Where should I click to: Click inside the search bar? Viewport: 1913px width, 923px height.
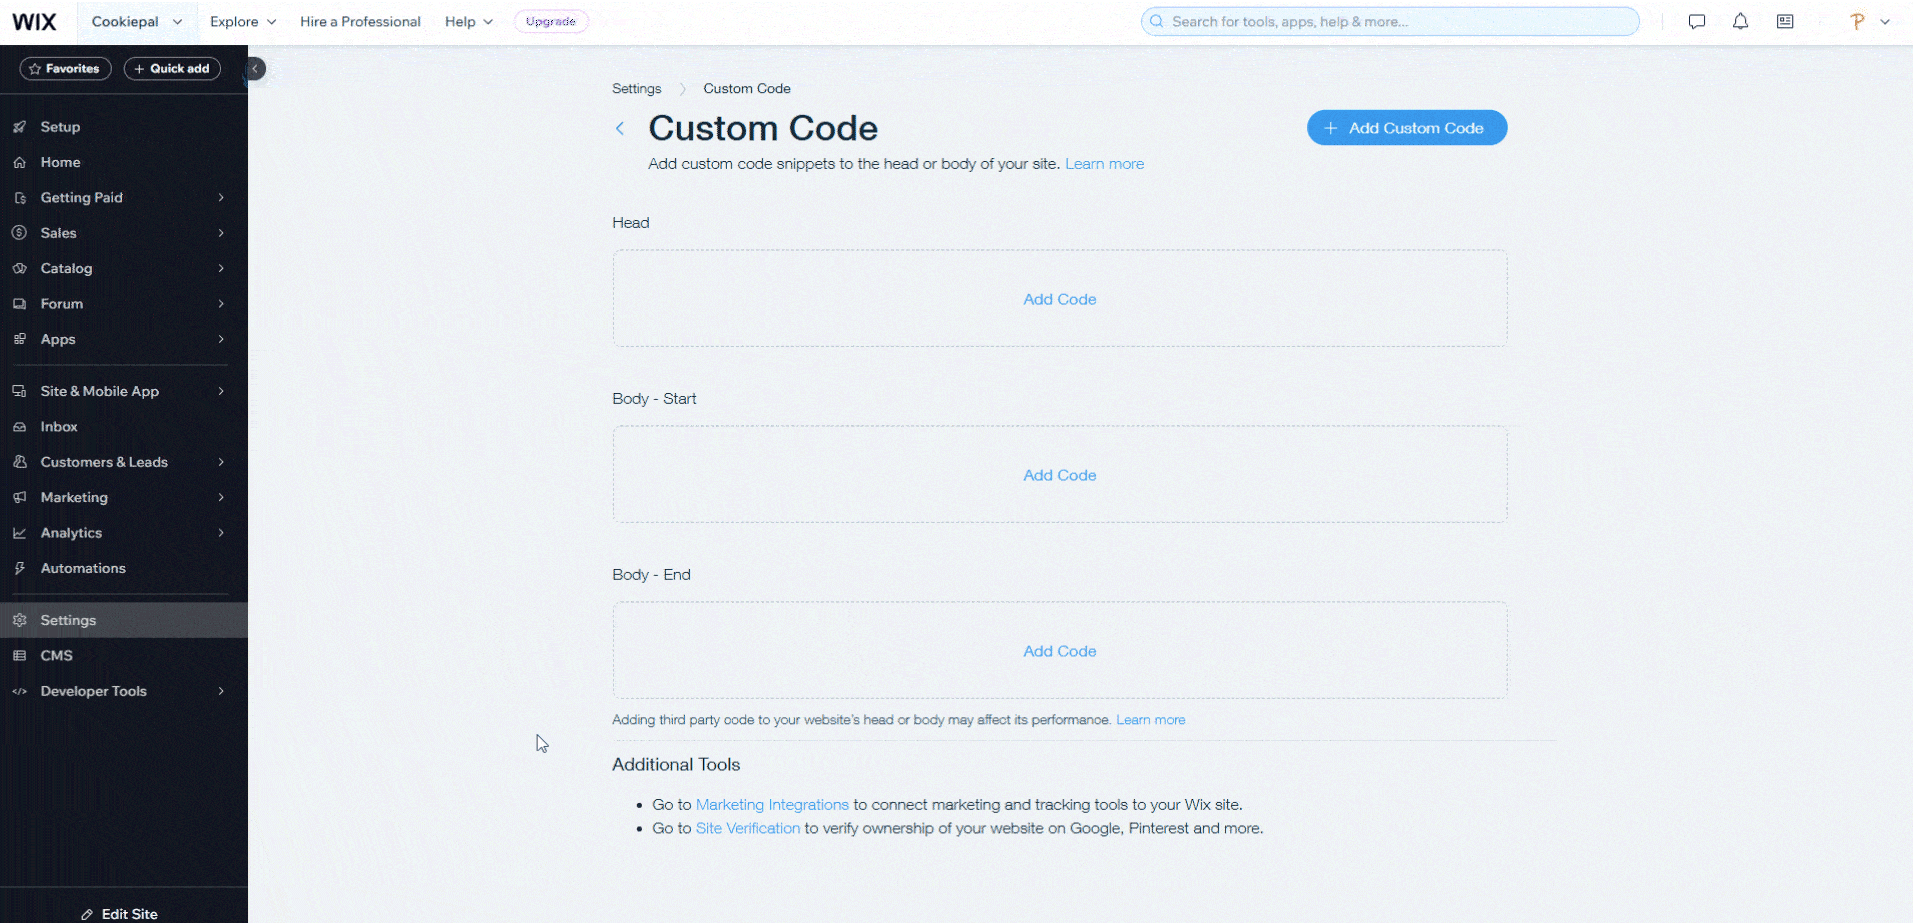coord(1390,21)
